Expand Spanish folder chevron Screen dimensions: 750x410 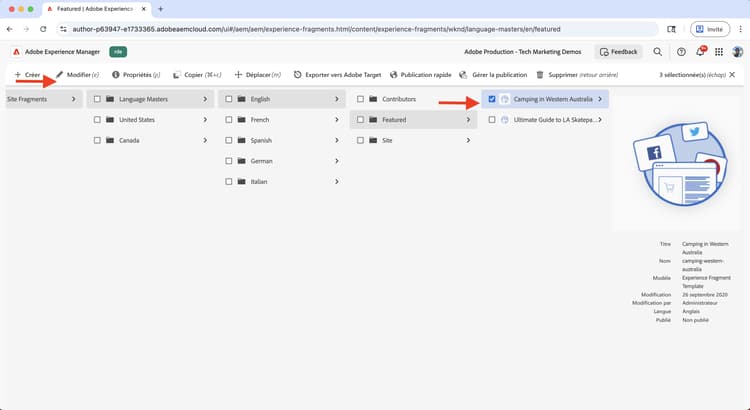coord(336,140)
